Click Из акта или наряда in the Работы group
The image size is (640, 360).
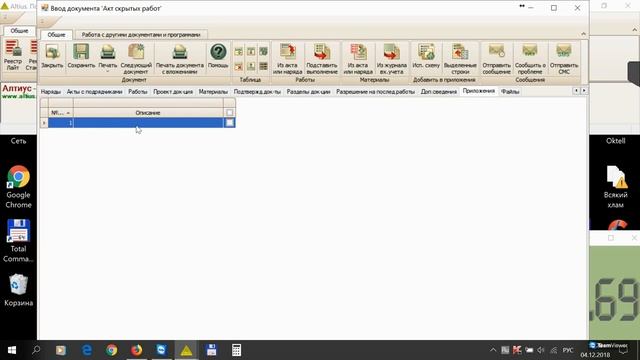point(287,59)
